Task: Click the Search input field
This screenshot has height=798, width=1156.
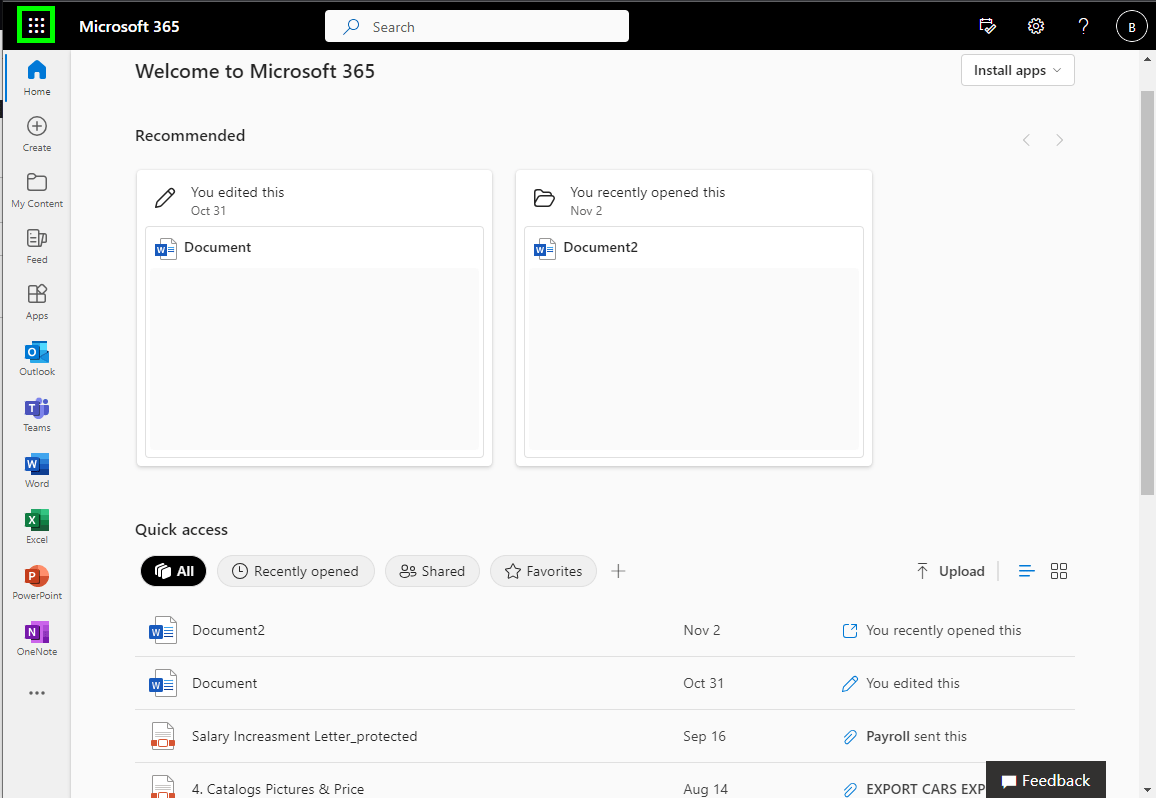Action: point(476,25)
